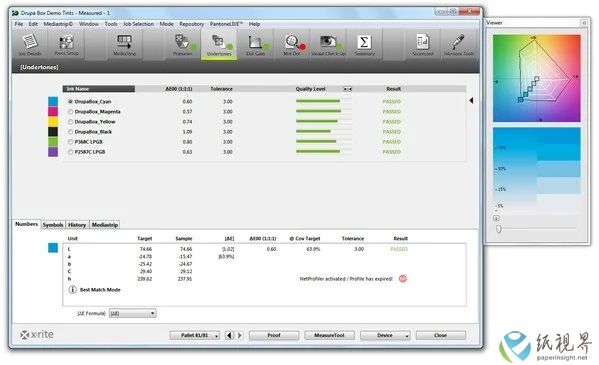Open the Scorecard toolbar icon
Viewport: 599px width, 365px height.
[423, 45]
